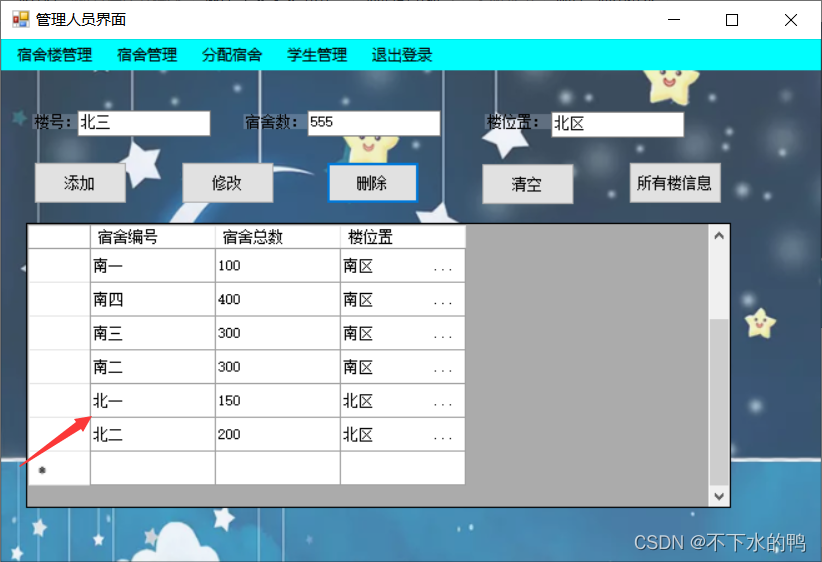Viewport: 822px width, 562px height.
Task: Click the 300 cell in 南三 row
Action: (x=278, y=333)
